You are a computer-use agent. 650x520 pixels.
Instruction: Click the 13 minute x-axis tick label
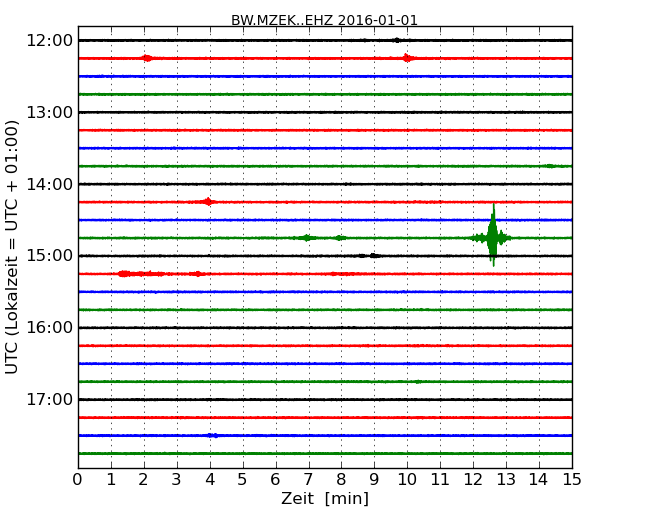[506, 479]
